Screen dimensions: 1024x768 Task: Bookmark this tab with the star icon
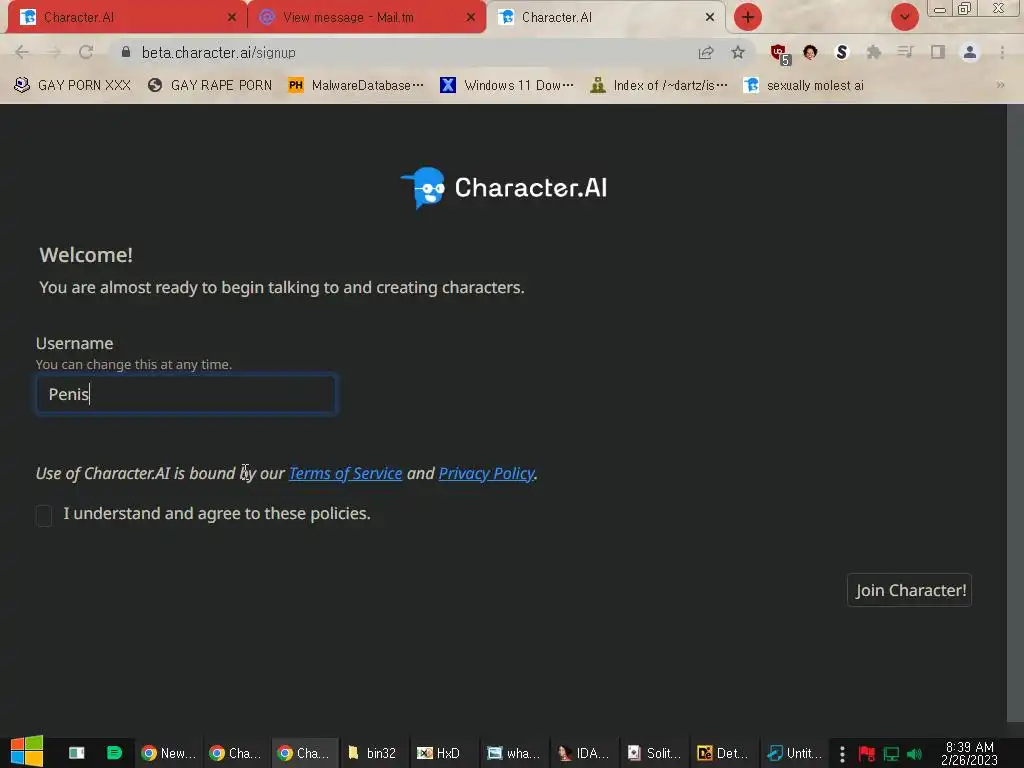point(738,52)
